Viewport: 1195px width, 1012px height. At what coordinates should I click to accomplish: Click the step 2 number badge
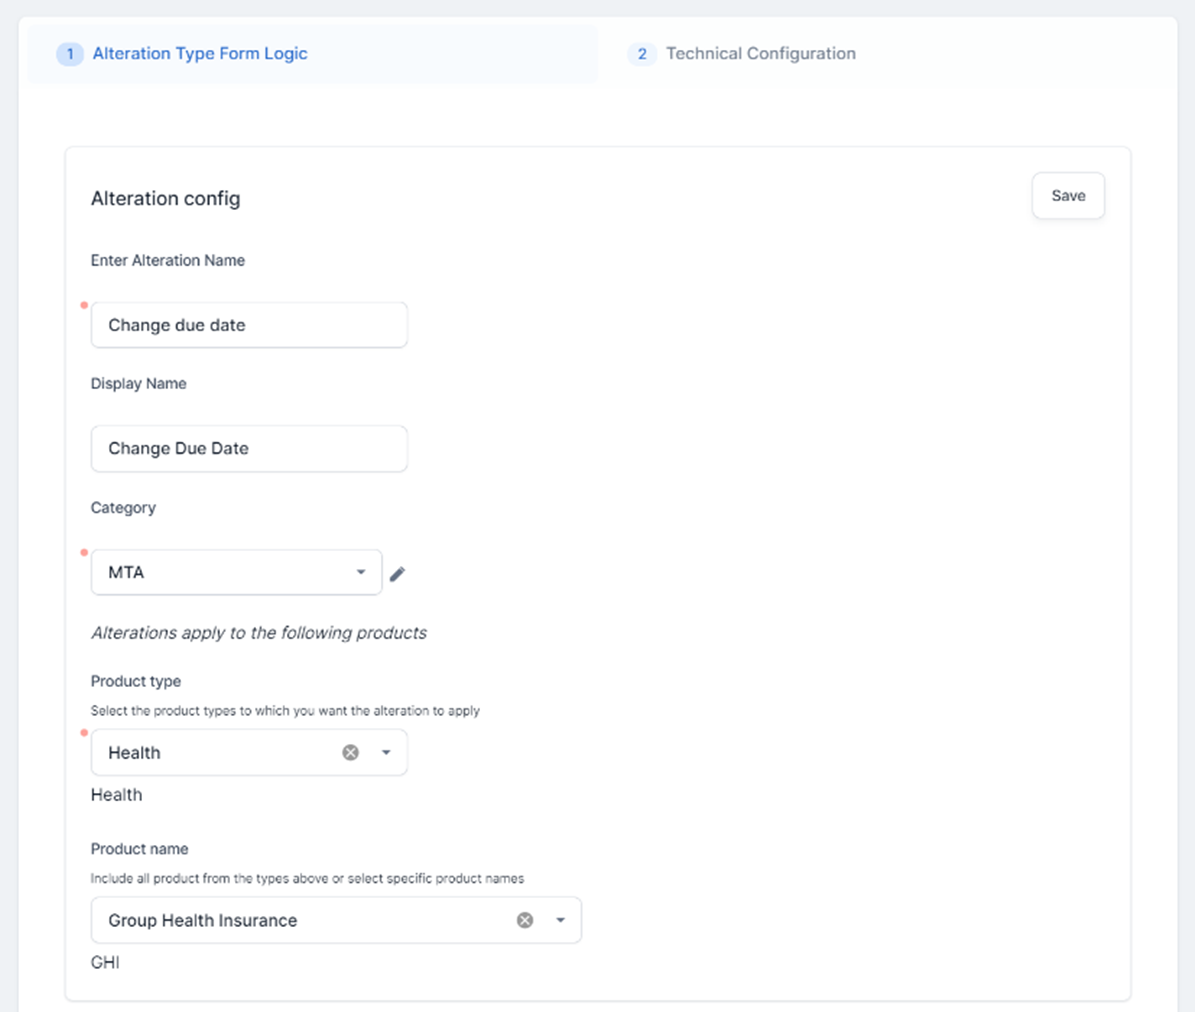(x=642, y=54)
